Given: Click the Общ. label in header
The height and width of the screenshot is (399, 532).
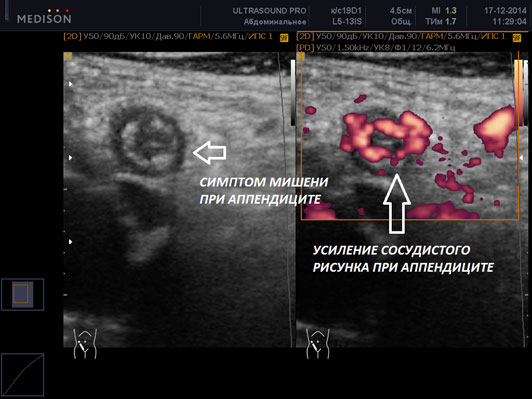Looking at the screenshot, I should coord(401,22).
